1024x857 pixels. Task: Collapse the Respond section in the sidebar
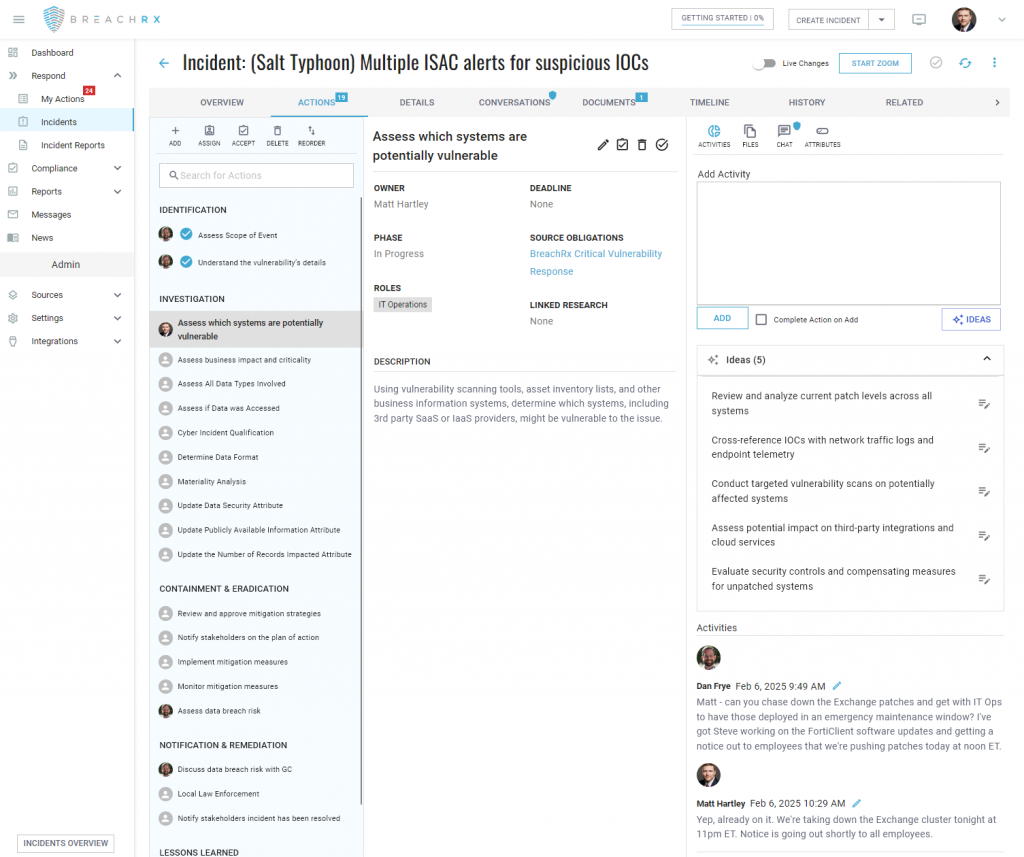[118, 76]
